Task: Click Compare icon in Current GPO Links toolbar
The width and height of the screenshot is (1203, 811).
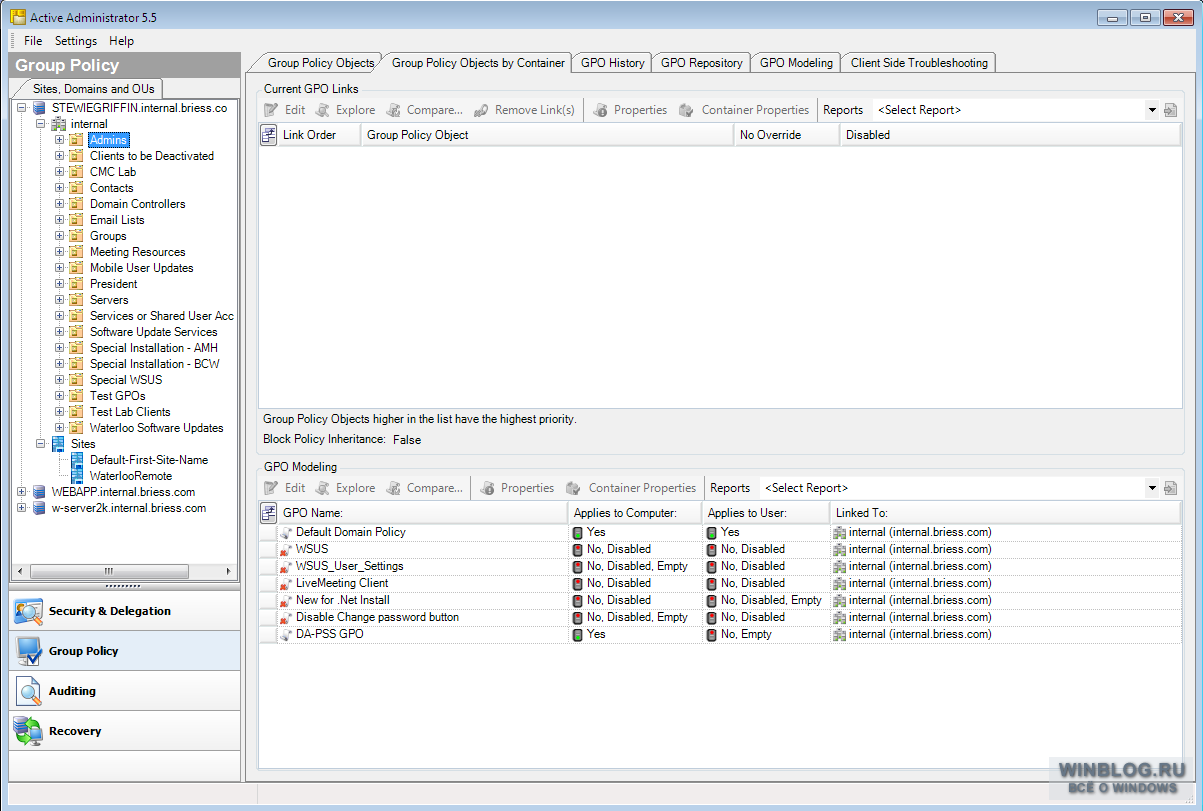Action: (394, 110)
